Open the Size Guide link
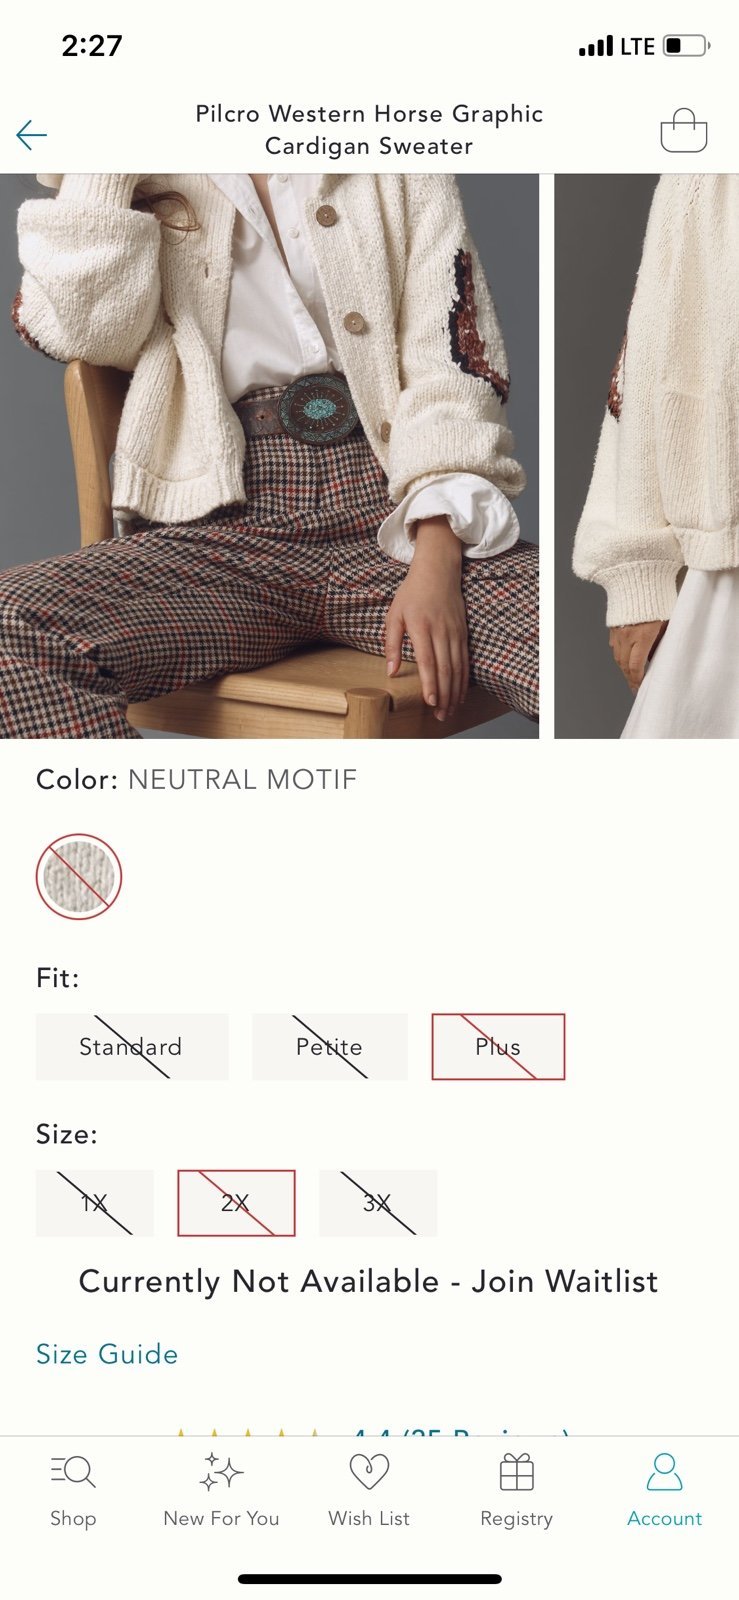This screenshot has height=1600, width=739. 107,1354
